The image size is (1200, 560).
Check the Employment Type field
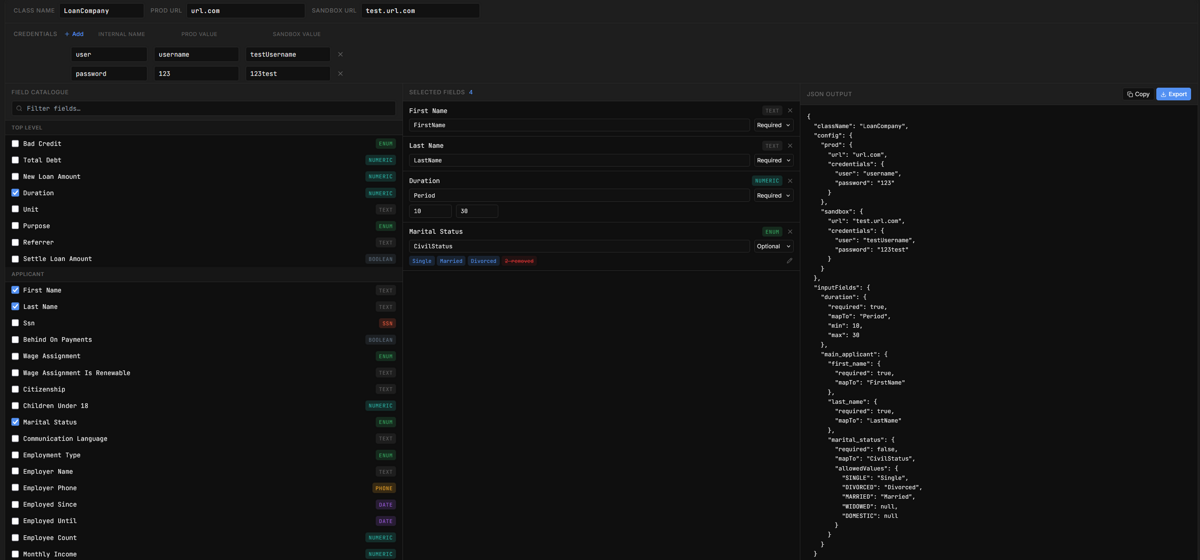click(x=15, y=455)
